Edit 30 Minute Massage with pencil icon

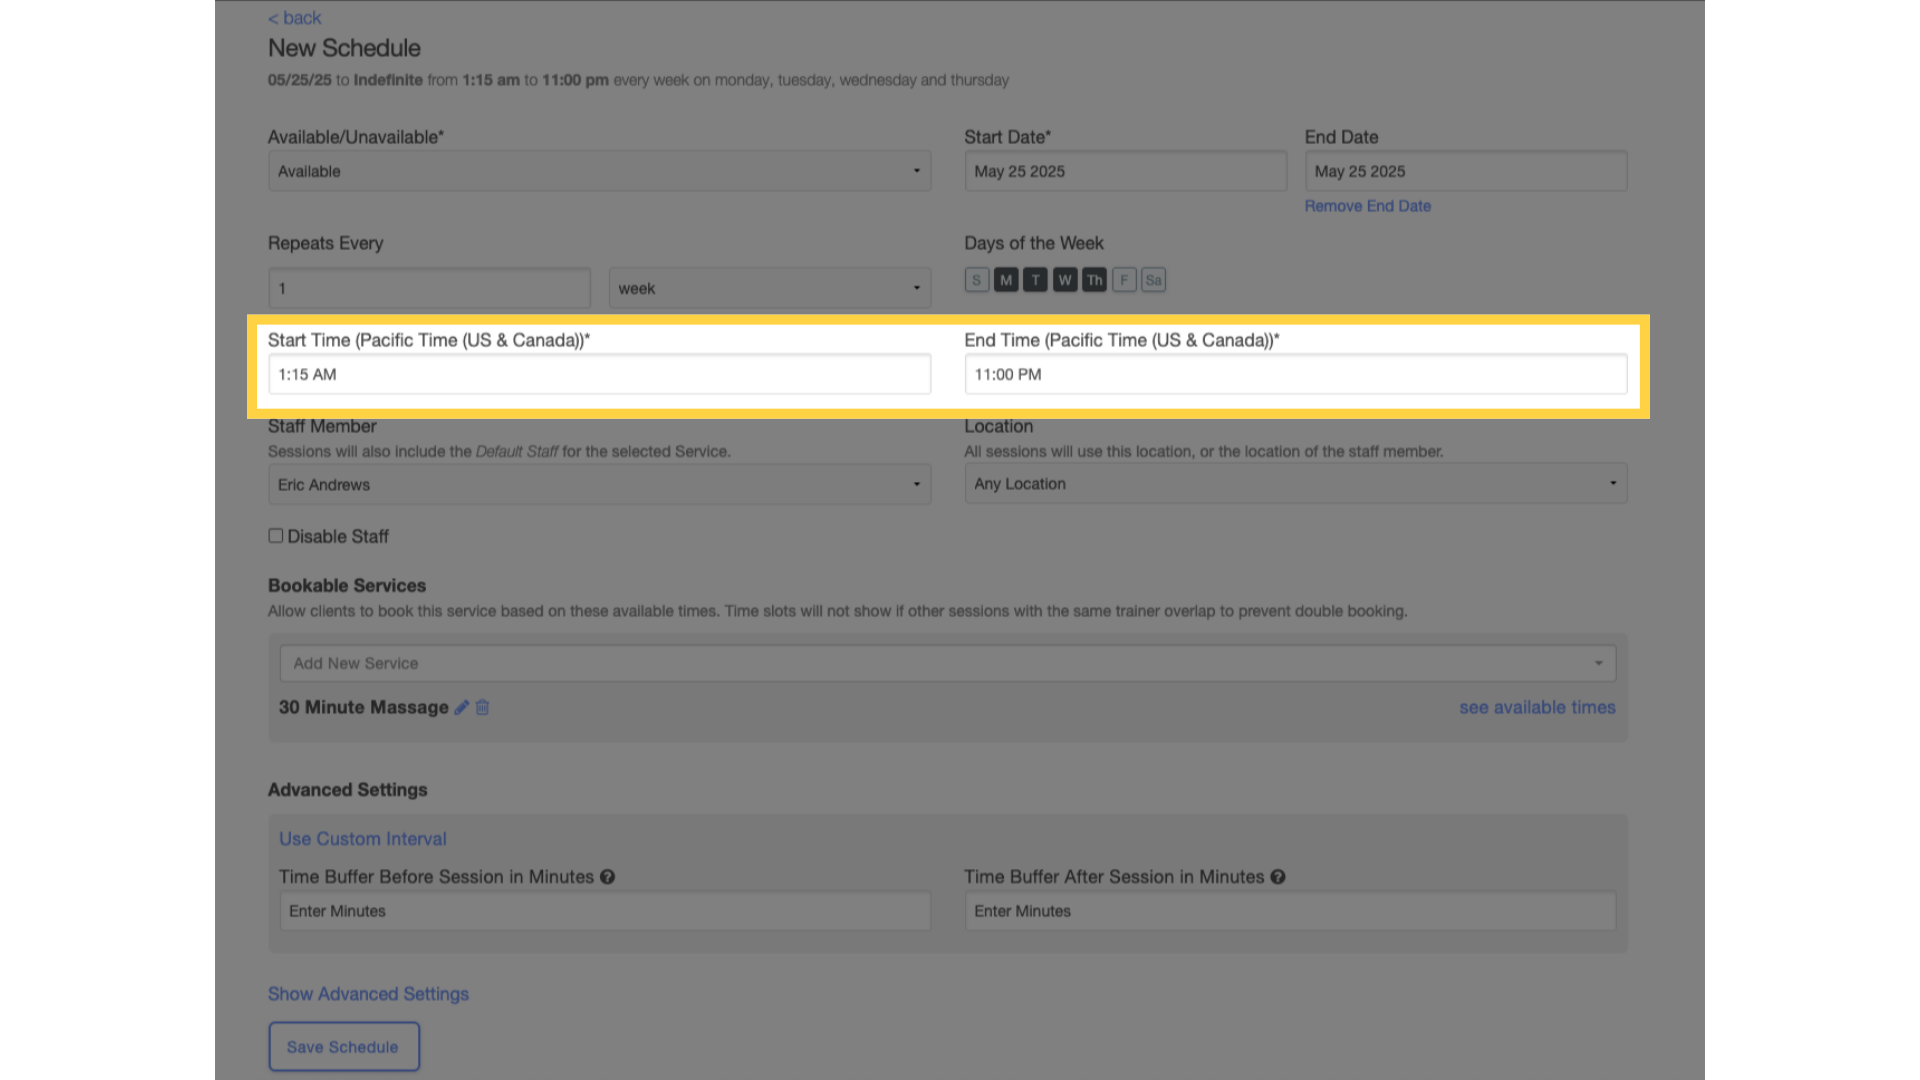(461, 707)
